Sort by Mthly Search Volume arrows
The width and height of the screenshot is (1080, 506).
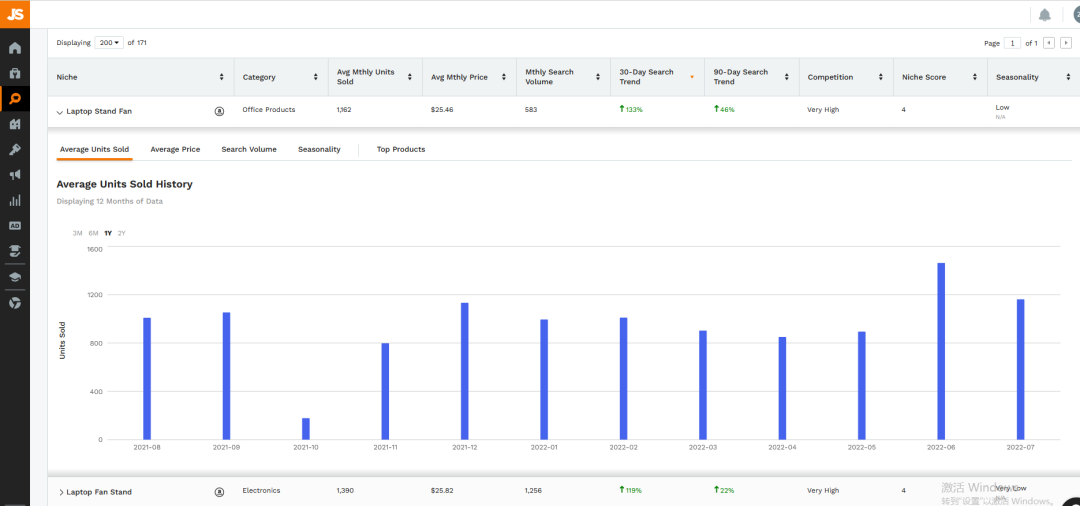598,77
